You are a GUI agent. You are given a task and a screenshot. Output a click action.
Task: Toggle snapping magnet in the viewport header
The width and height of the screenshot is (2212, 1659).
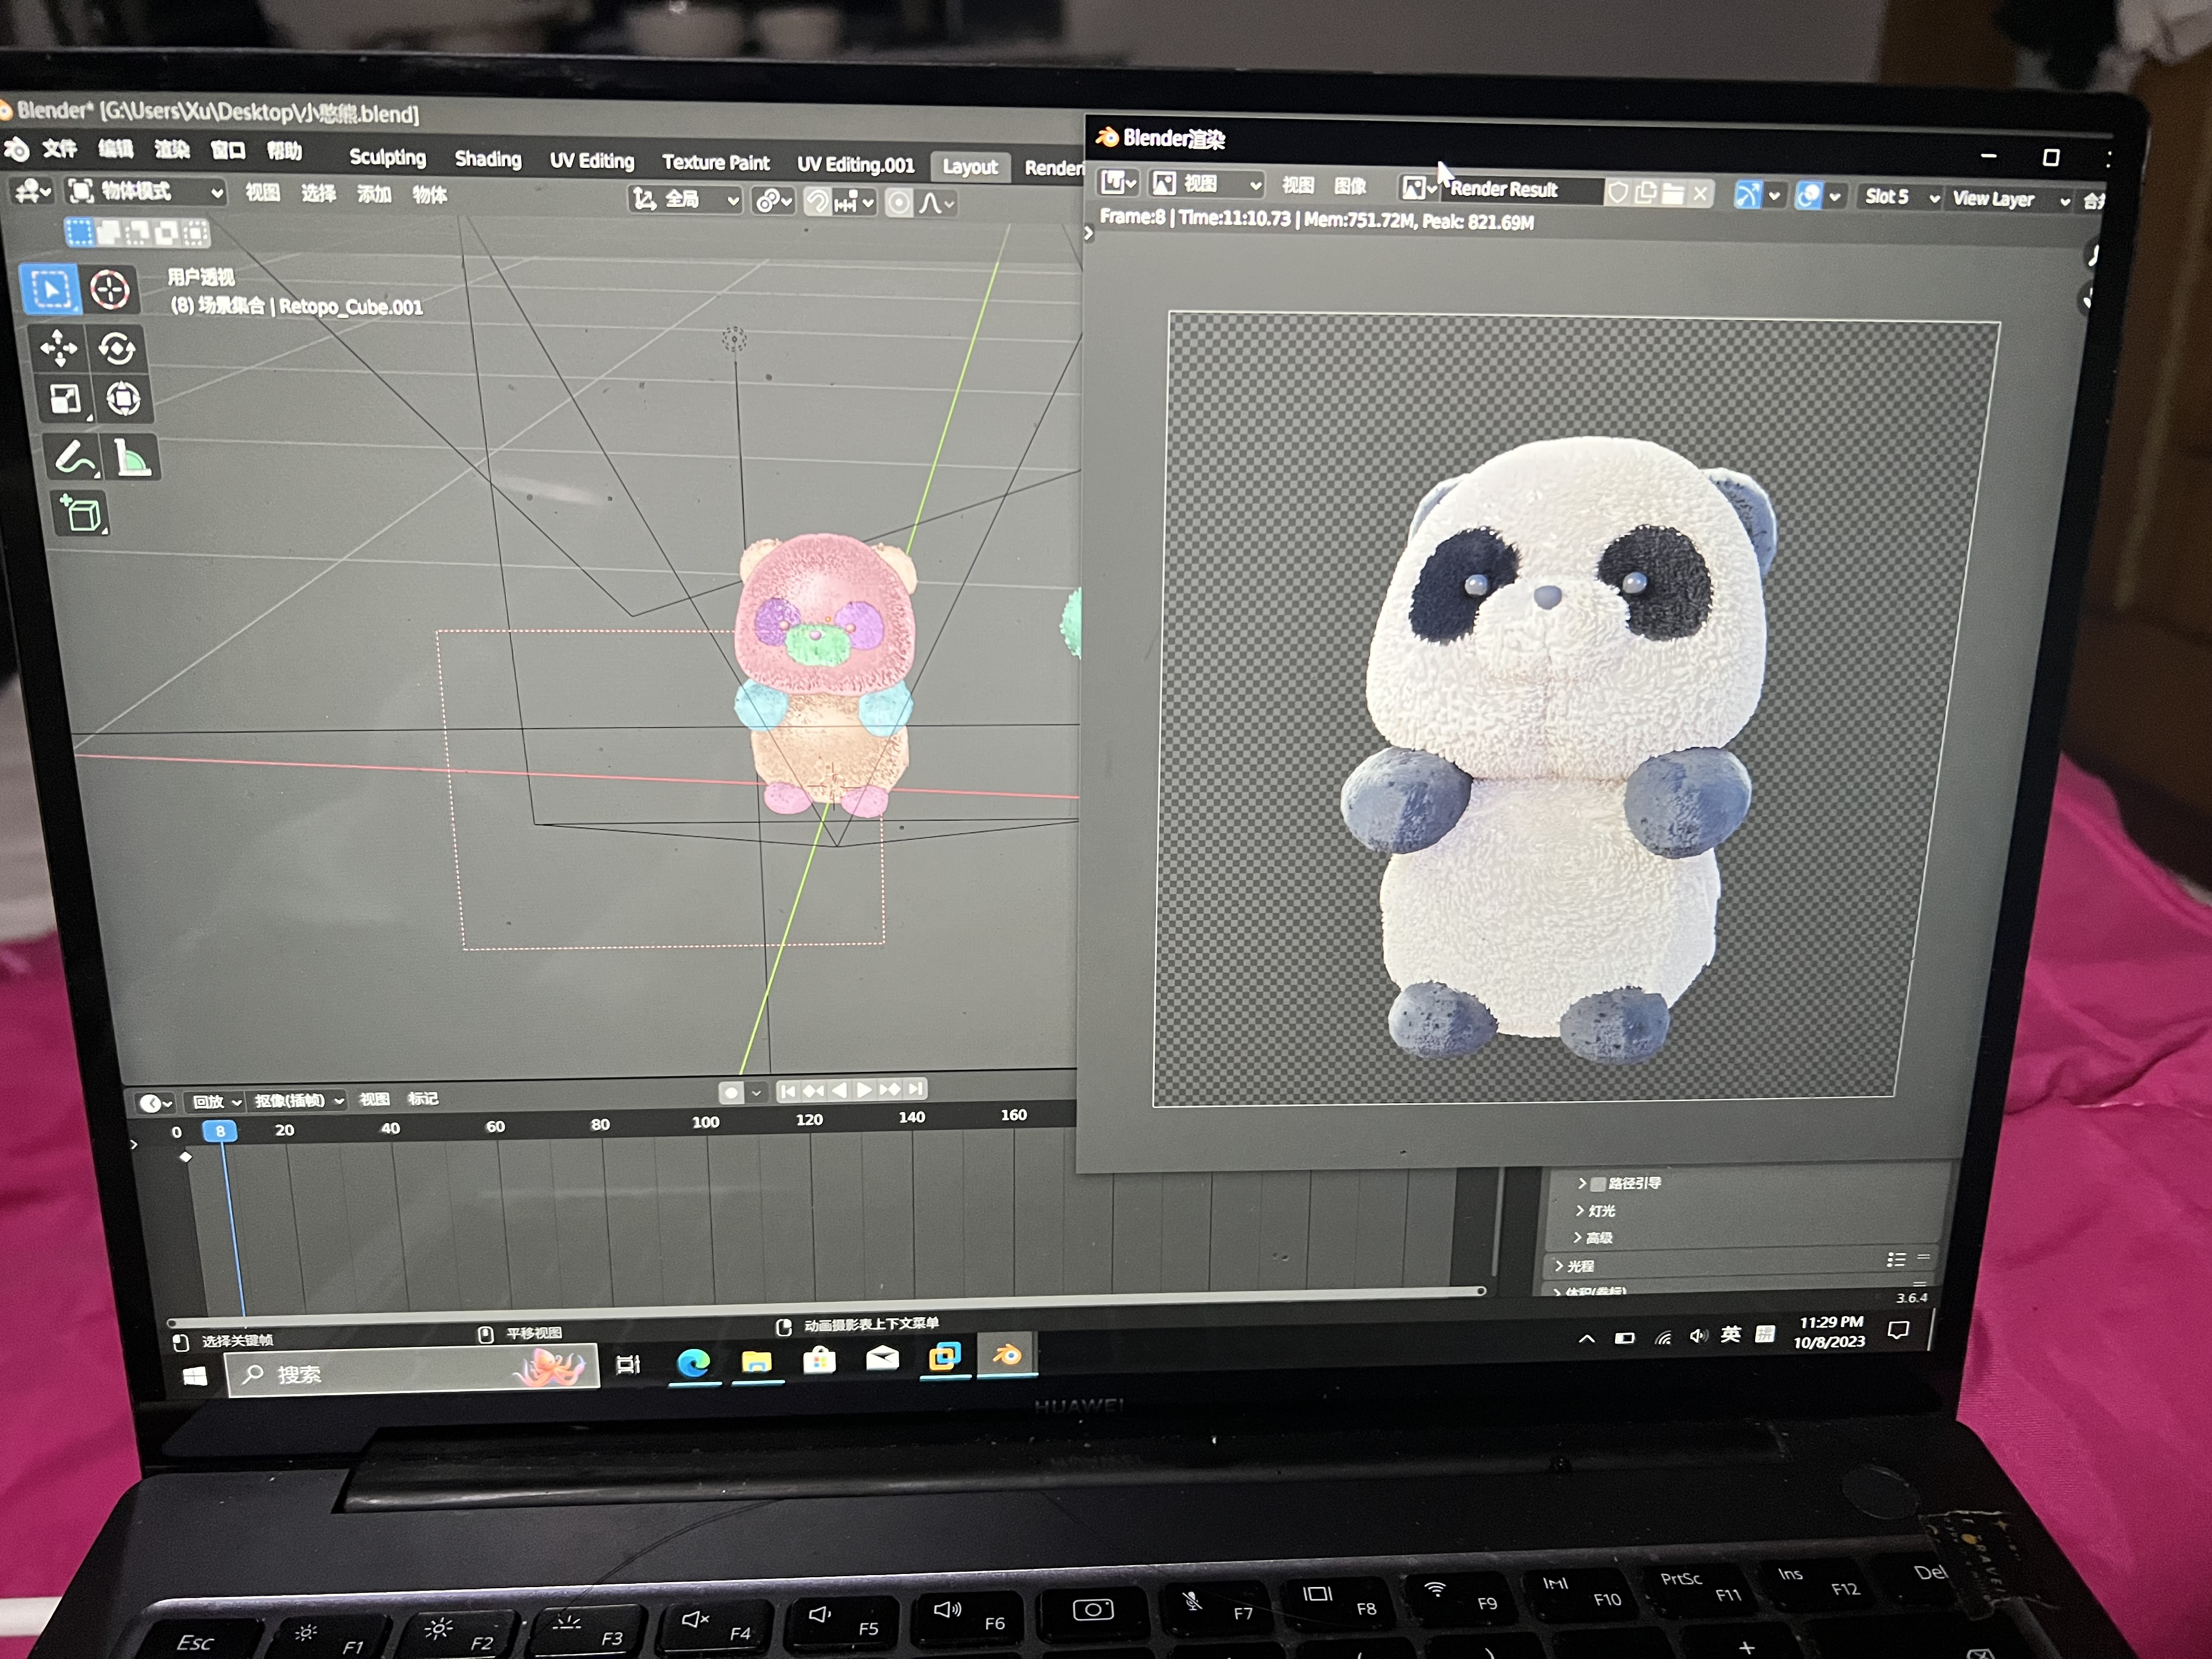pyautogui.click(x=817, y=202)
